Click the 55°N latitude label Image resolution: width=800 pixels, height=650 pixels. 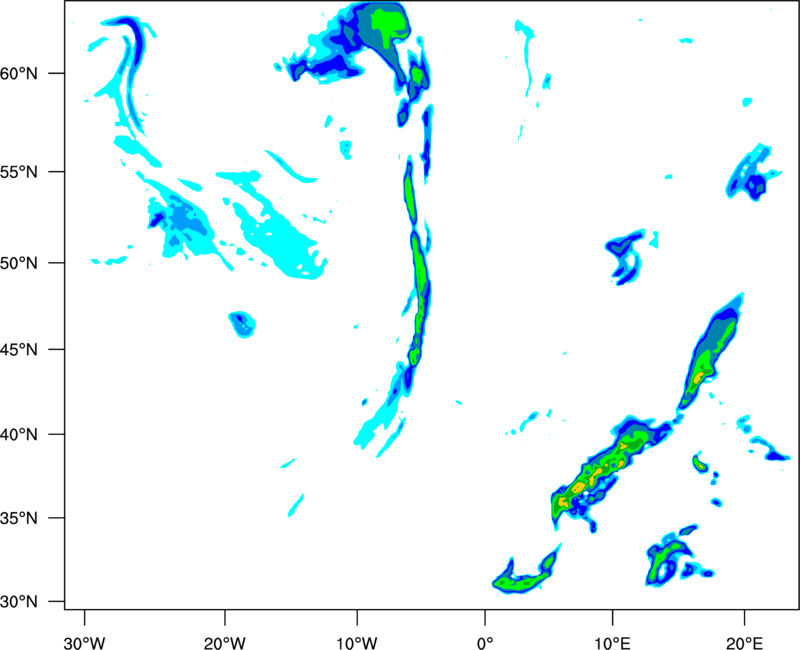[19, 172]
